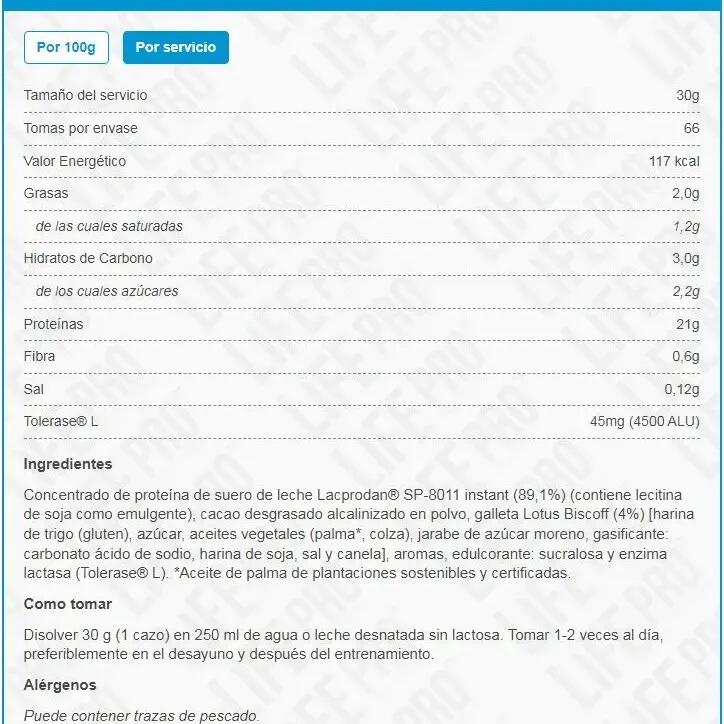Click the 117 kcal value
Image resolution: width=724 pixels, height=724 pixels.
pos(674,161)
